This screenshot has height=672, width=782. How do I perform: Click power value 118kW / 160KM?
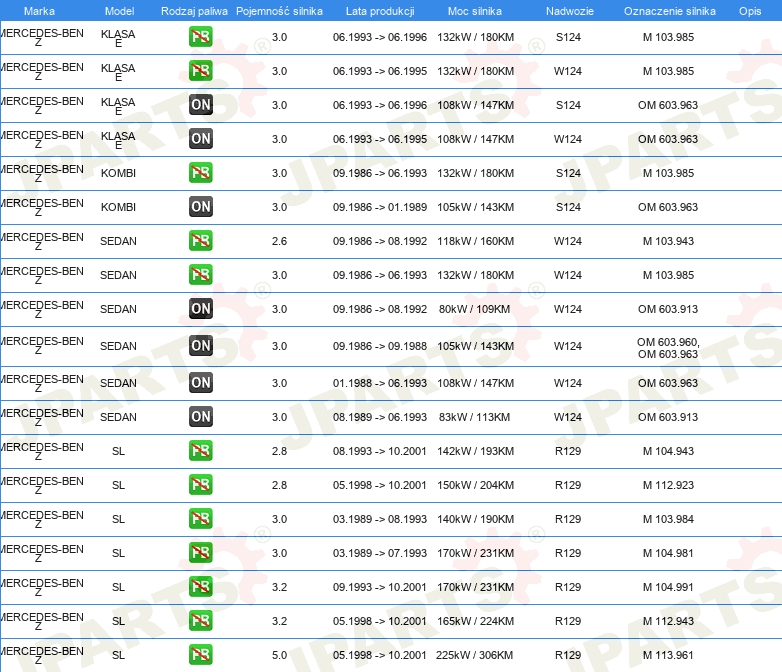point(475,241)
